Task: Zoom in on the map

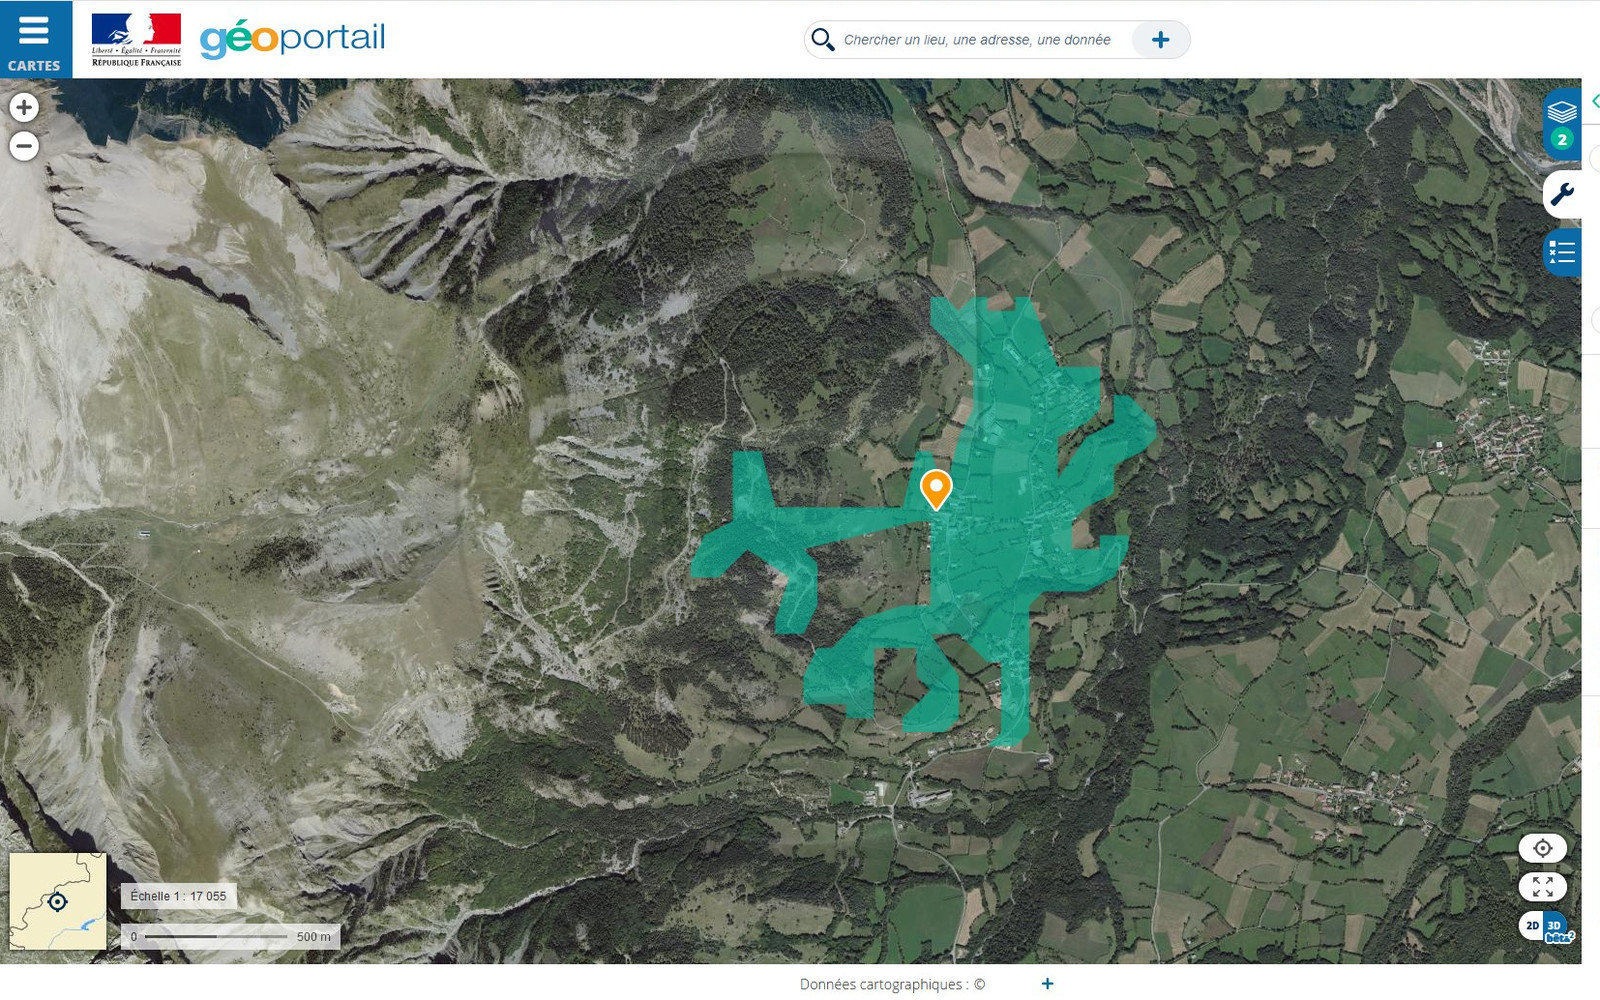Action: 24,107
